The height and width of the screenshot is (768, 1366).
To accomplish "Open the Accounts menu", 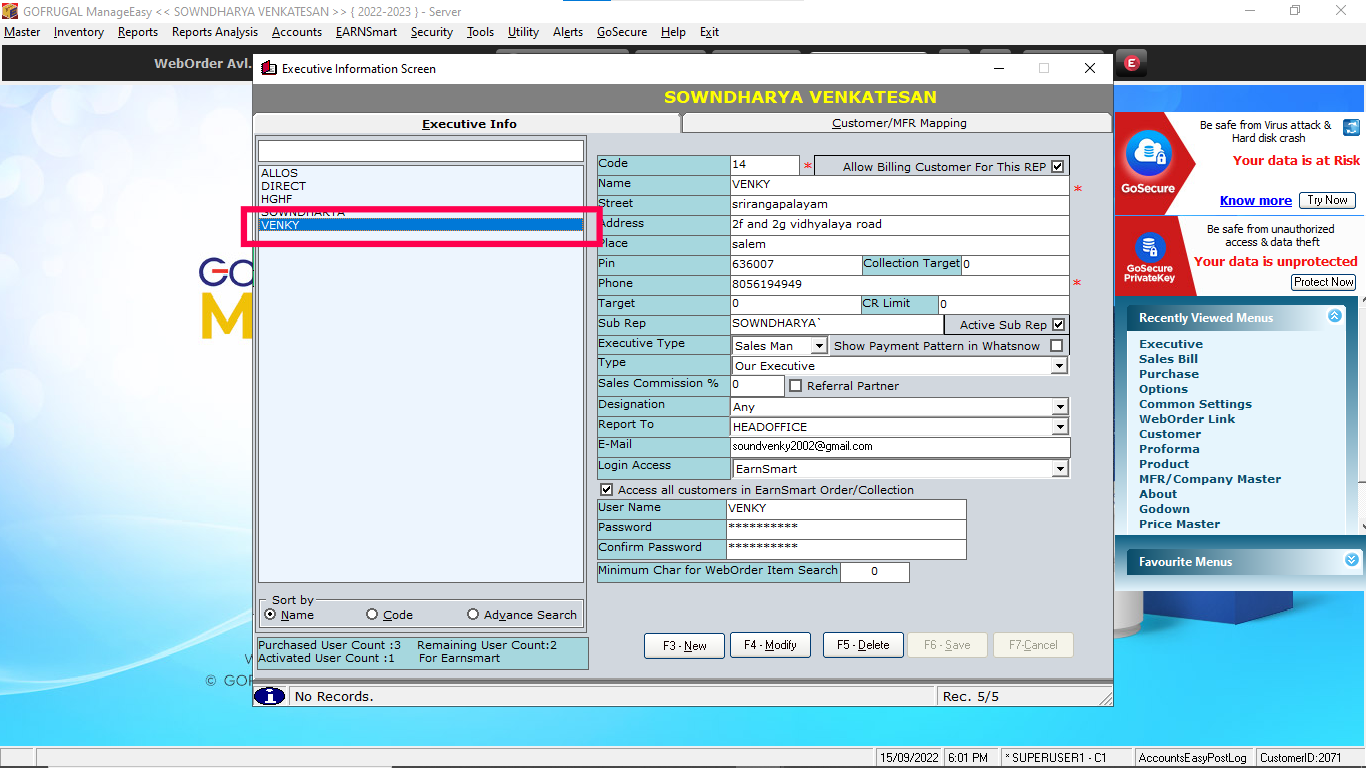I will pyautogui.click(x=297, y=32).
